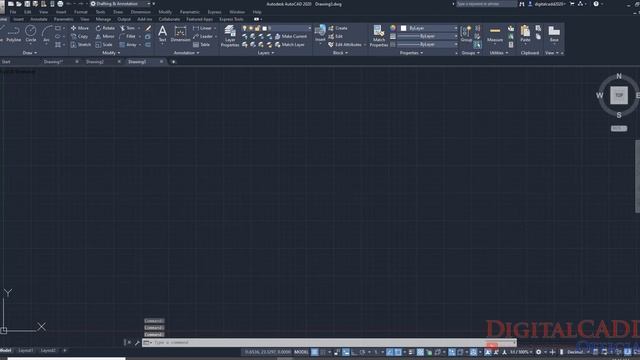The width and height of the screenshot is (640, 360).
Task: Click the Leader annotation tool
Action: click(x=203, y=36)
